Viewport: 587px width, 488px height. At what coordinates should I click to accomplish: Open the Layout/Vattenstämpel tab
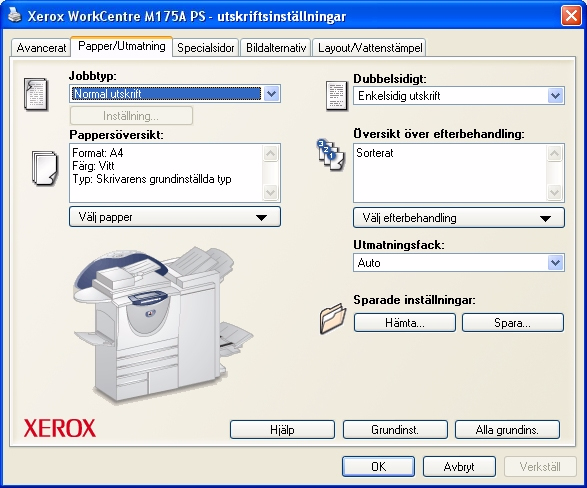370,48
